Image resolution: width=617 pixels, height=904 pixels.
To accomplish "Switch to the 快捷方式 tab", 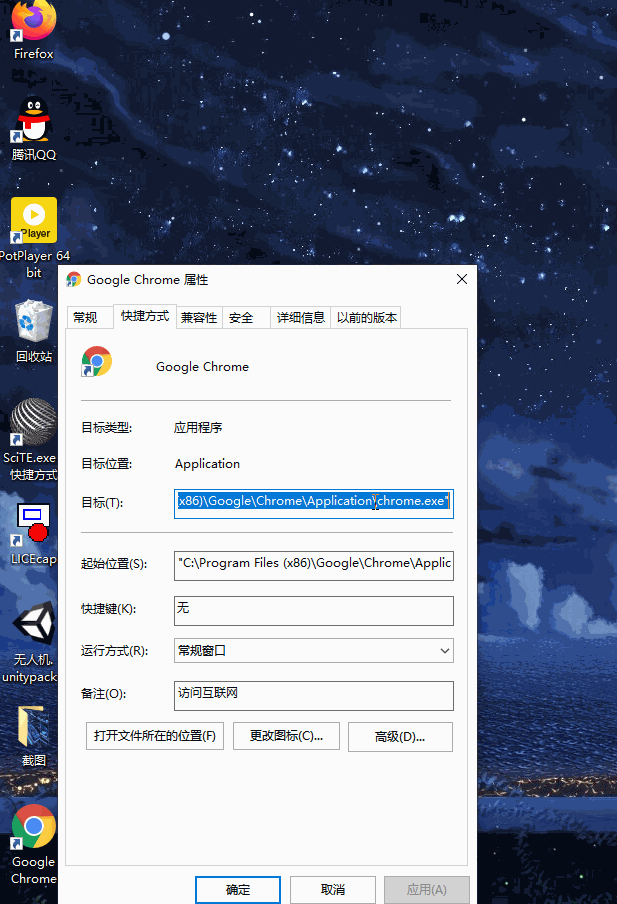I will click(145, 316).
